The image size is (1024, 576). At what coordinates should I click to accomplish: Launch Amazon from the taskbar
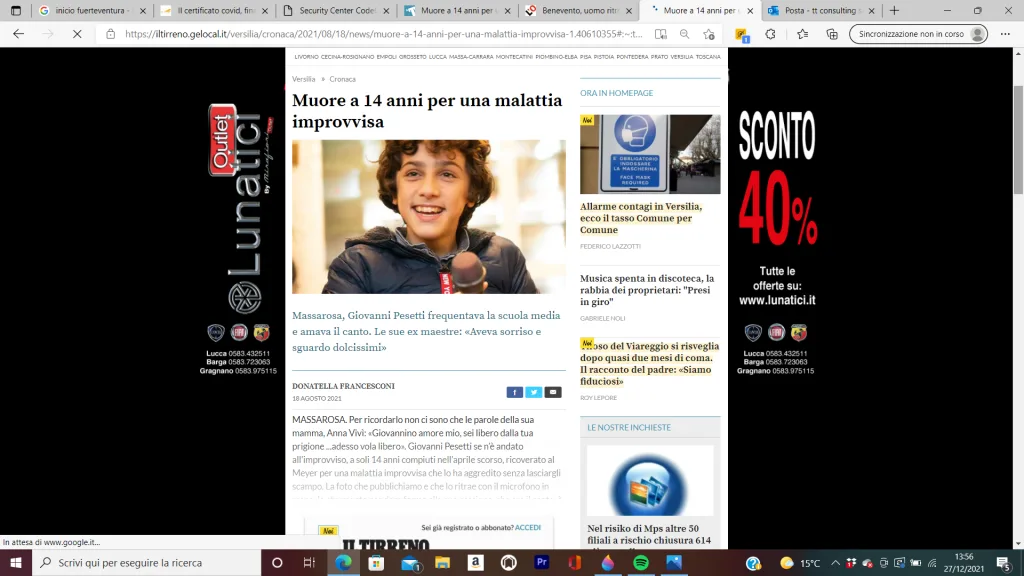coord(475,562)
